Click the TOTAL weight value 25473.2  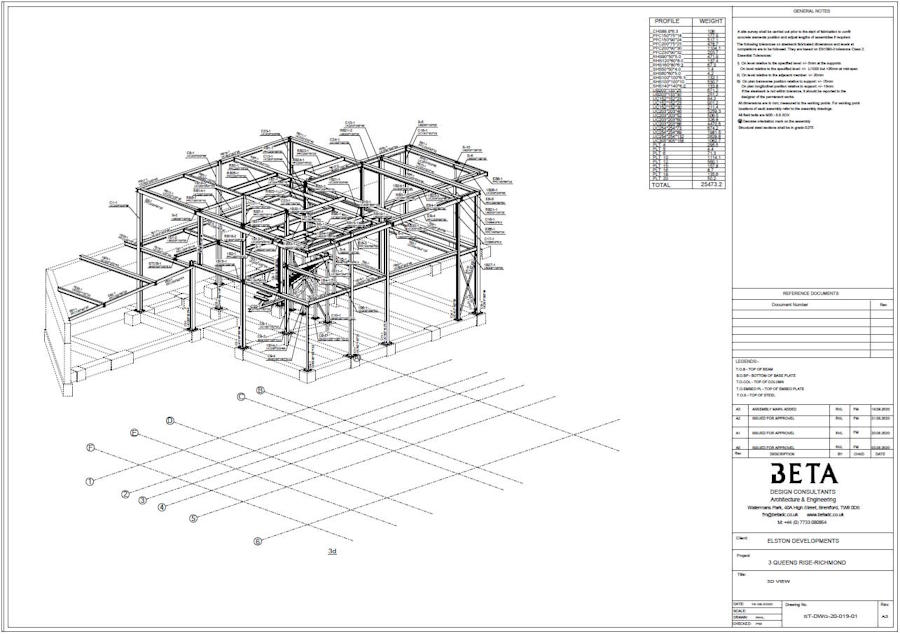coord(711,185)
